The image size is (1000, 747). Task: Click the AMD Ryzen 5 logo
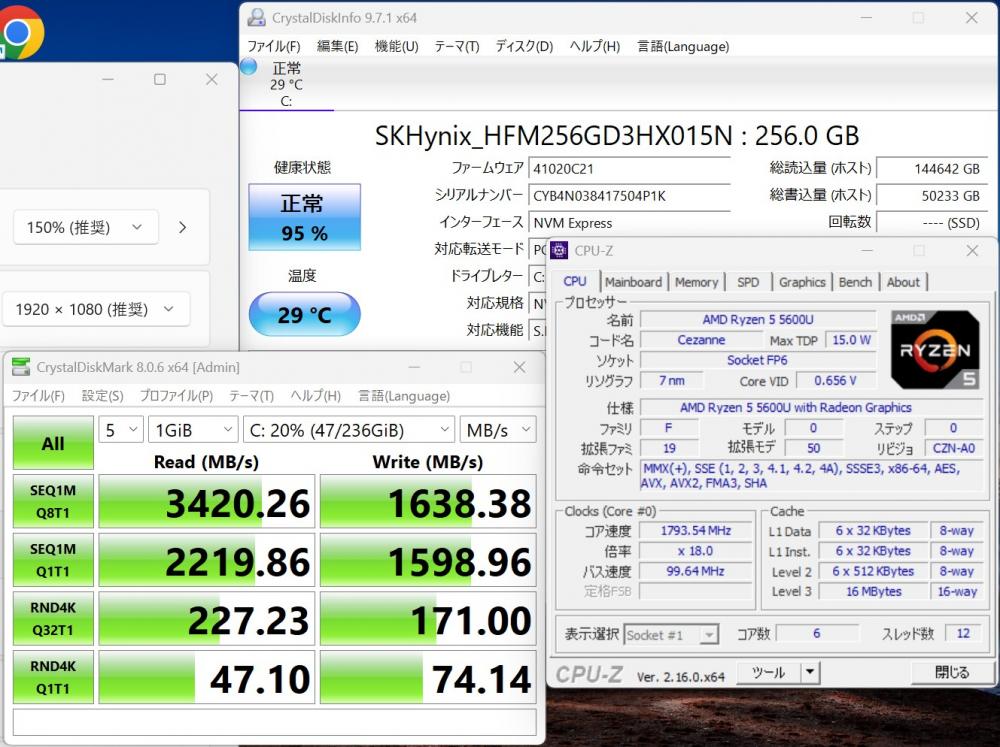click(x=934, y=350)
